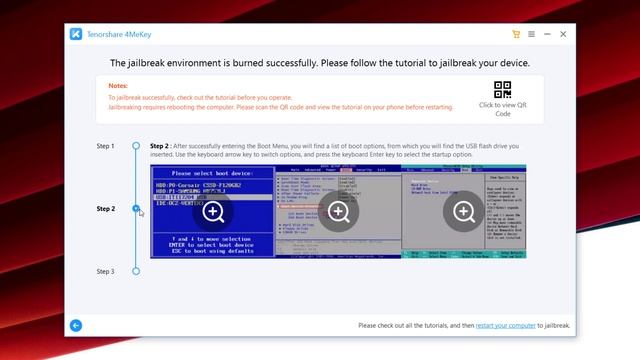Zoom the right gray BIOS boot screenshot
640x360 pixels.
pos(463,211)
